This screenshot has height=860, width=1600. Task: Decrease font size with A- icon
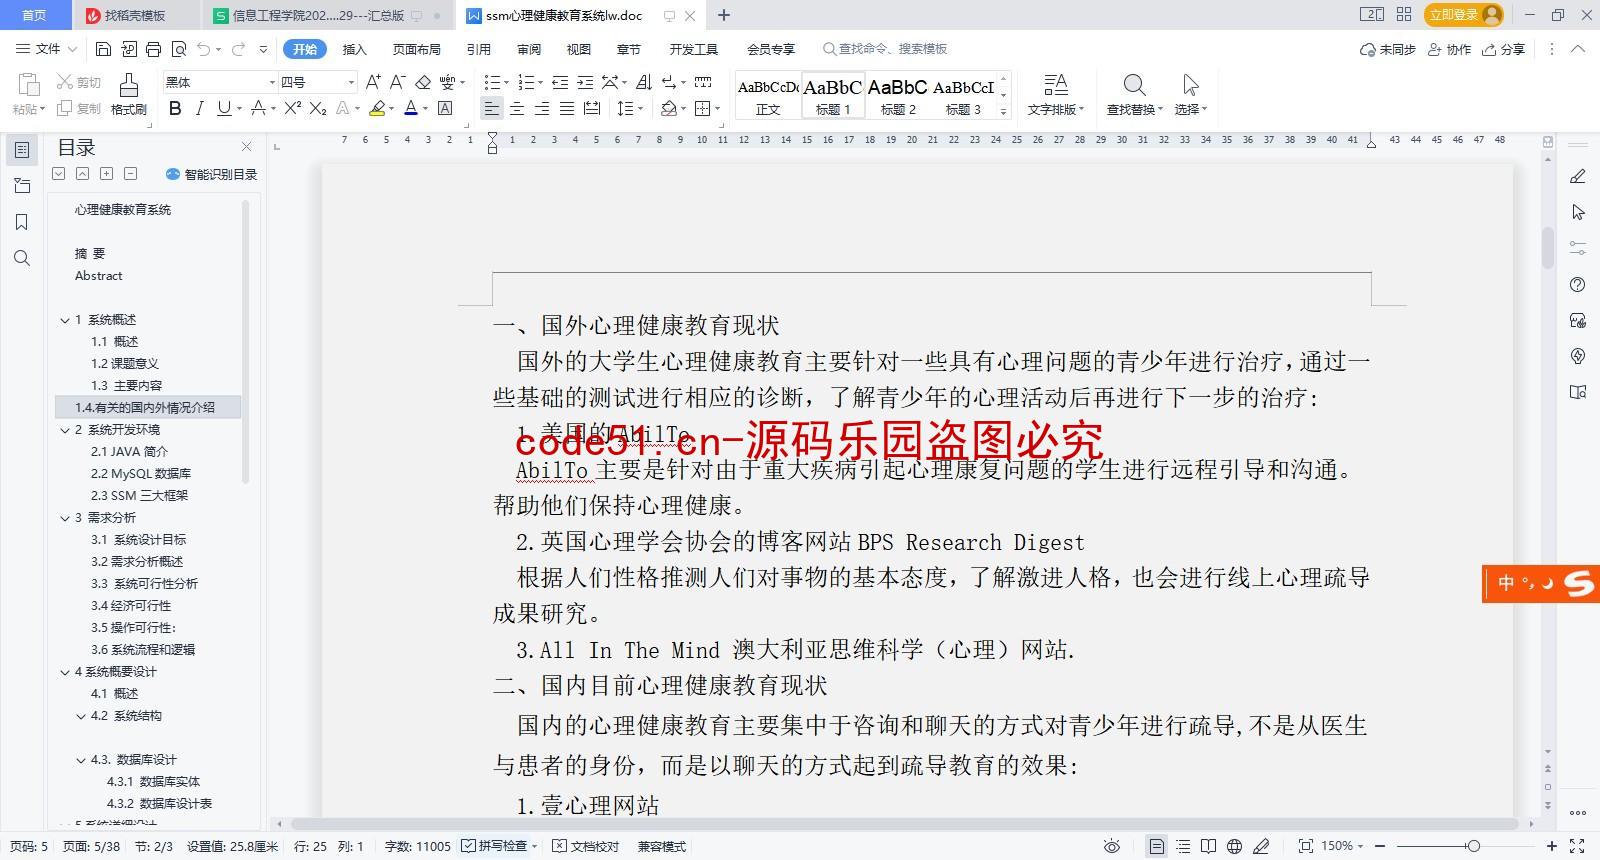397,82
